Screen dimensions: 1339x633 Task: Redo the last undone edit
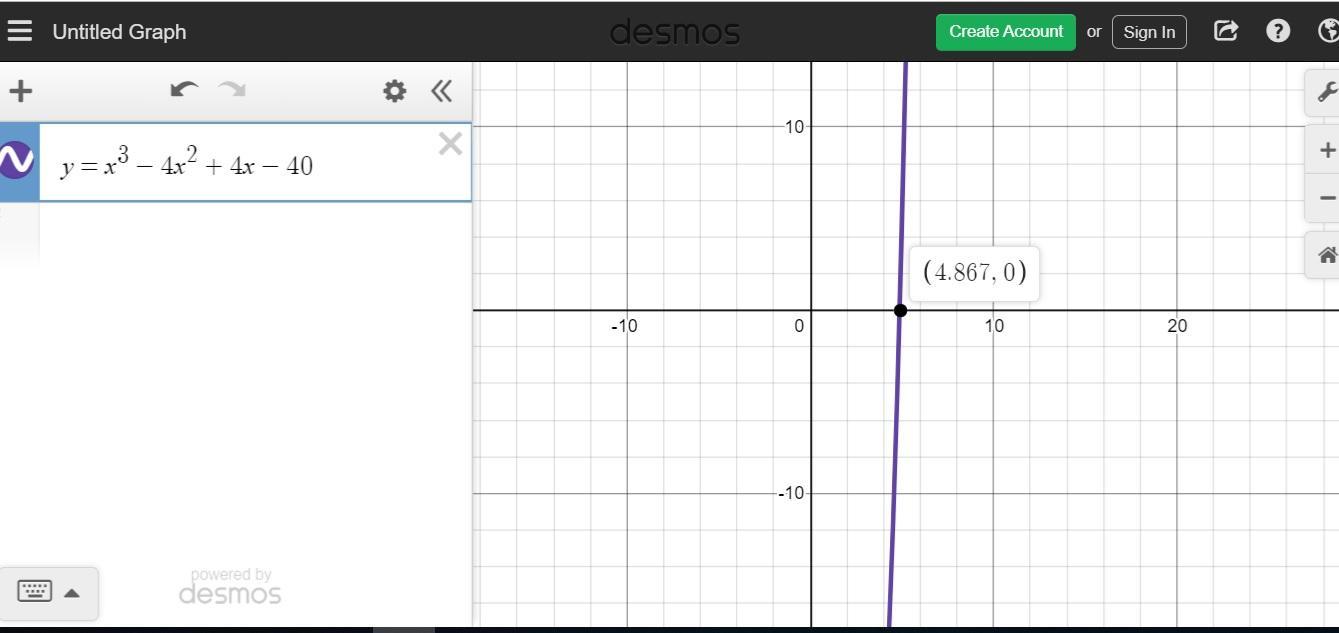pyautogui.click(x=232, y=90)
